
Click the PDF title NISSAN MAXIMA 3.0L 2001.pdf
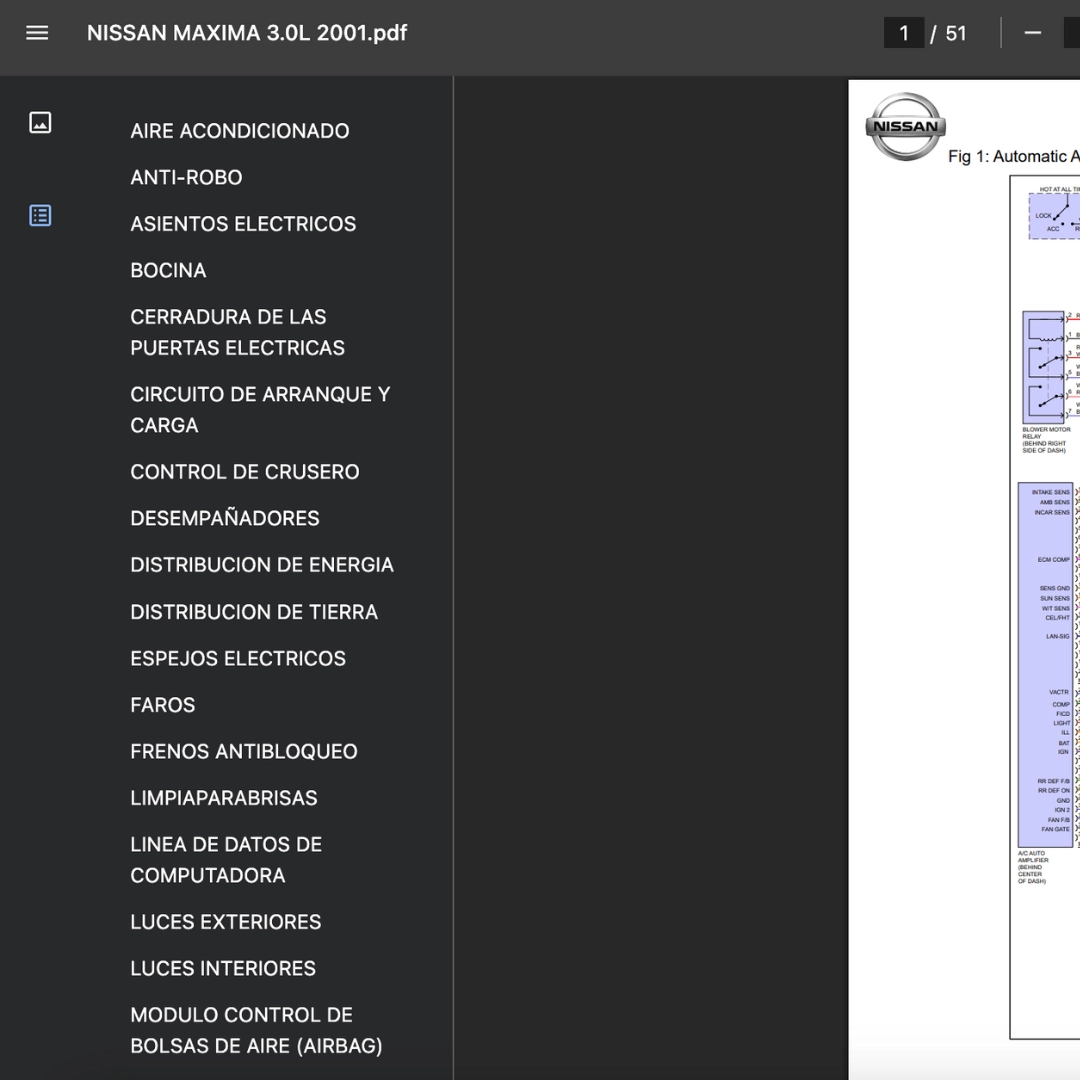247,33
